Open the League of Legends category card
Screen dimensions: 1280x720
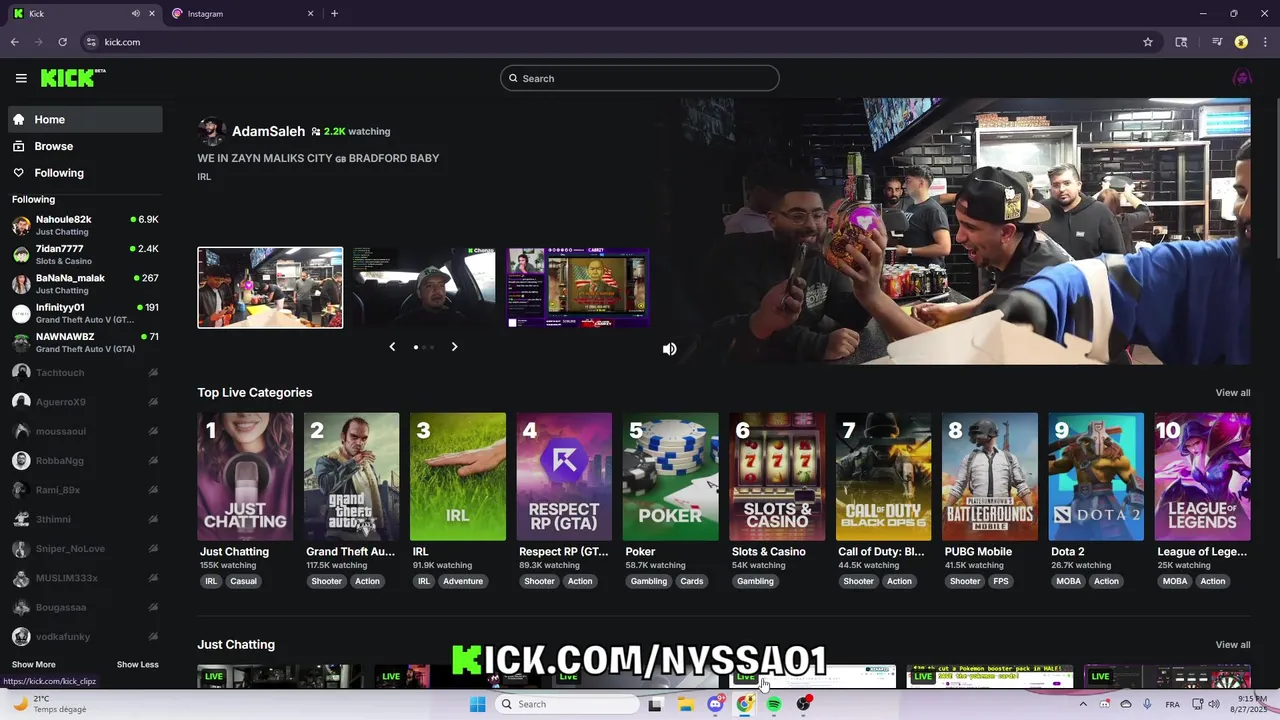coord(1202,476)
